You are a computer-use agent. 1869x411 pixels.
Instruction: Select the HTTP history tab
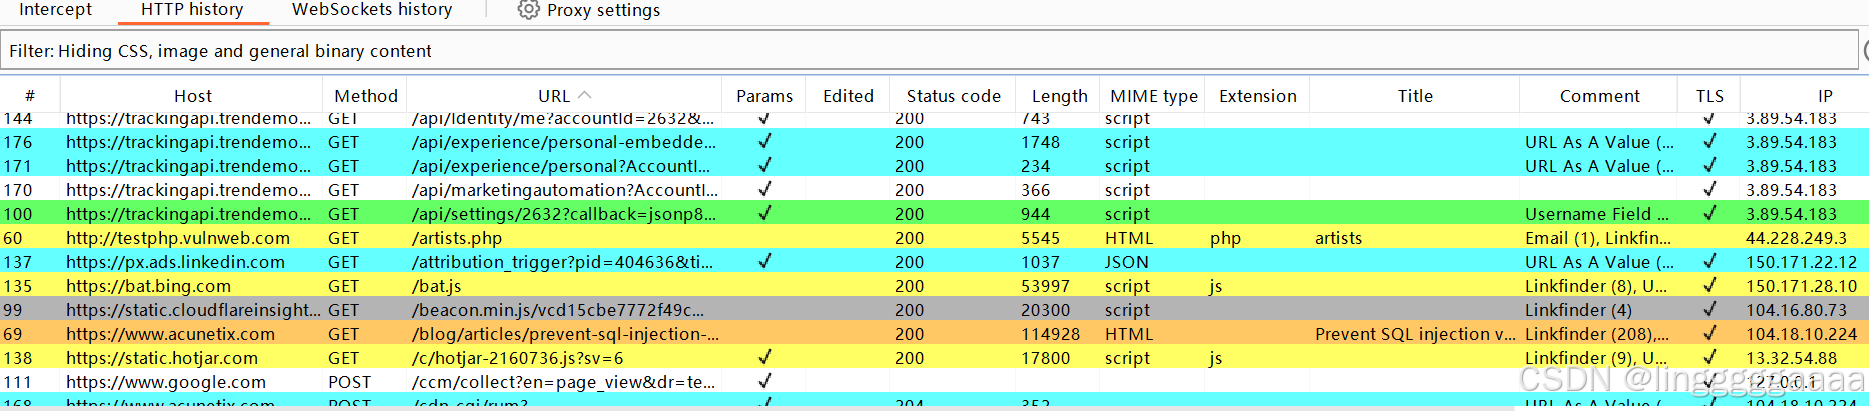point(192,10)
